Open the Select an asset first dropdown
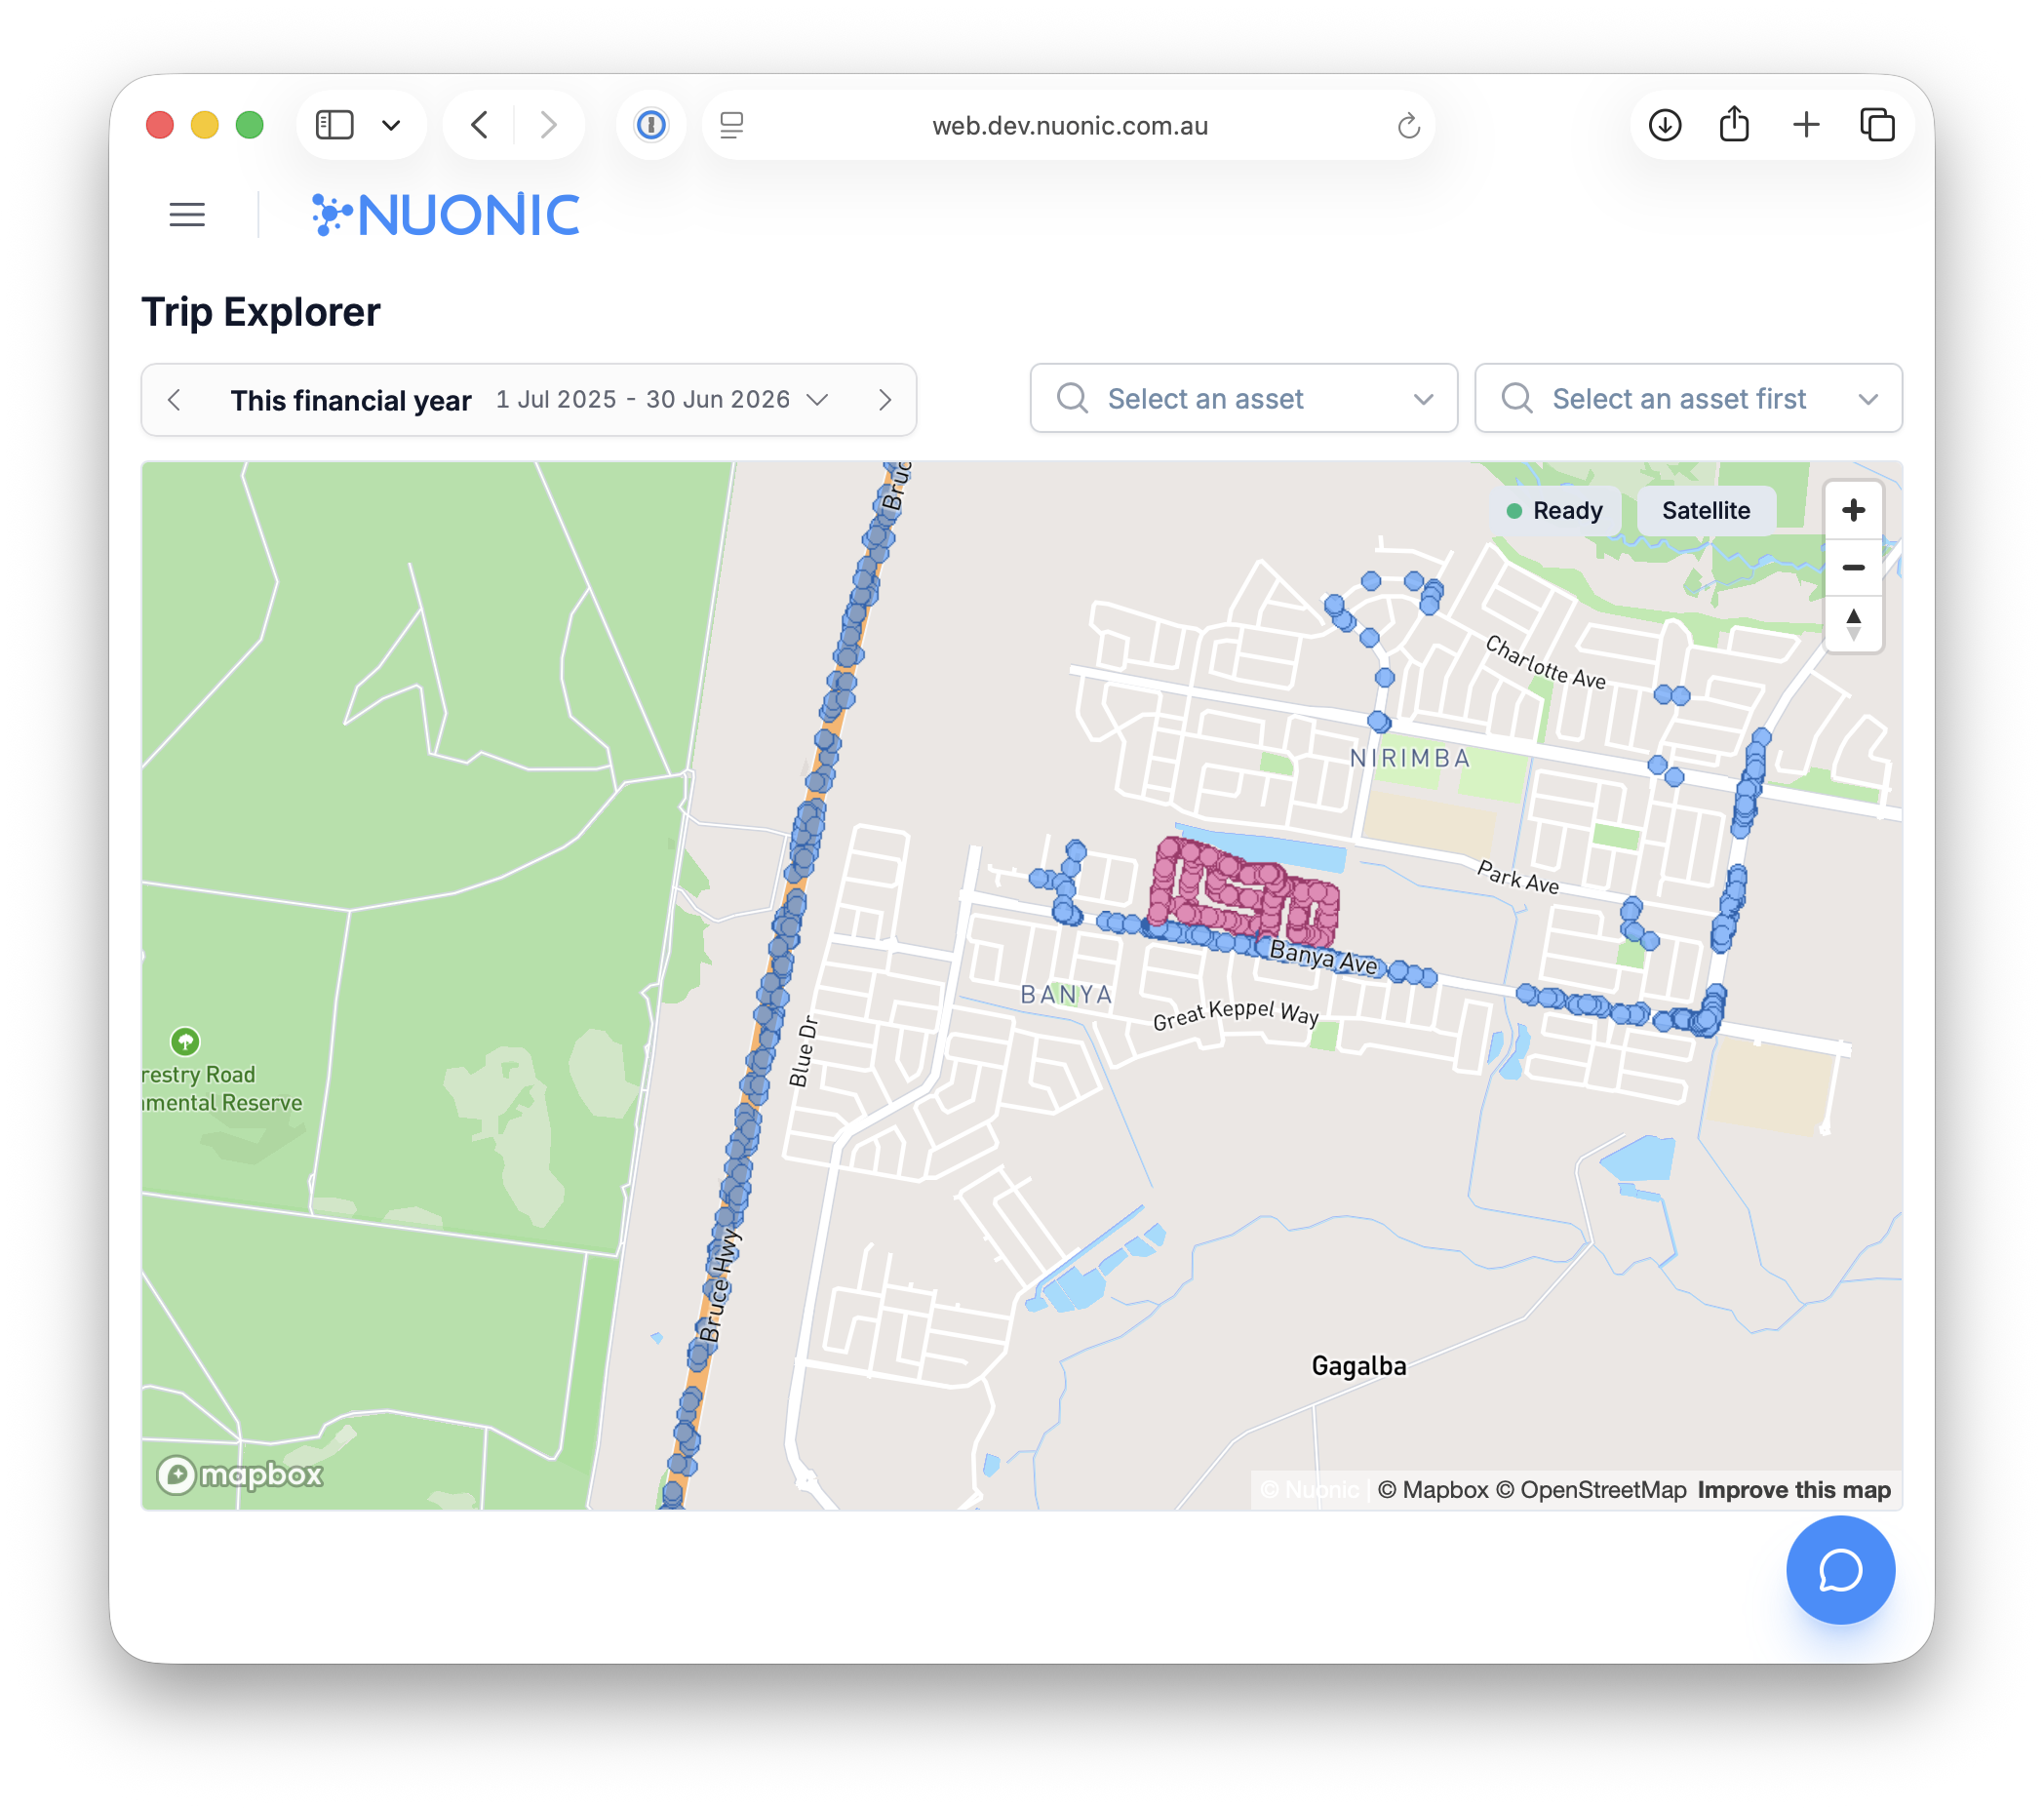 pos(1688,398)
